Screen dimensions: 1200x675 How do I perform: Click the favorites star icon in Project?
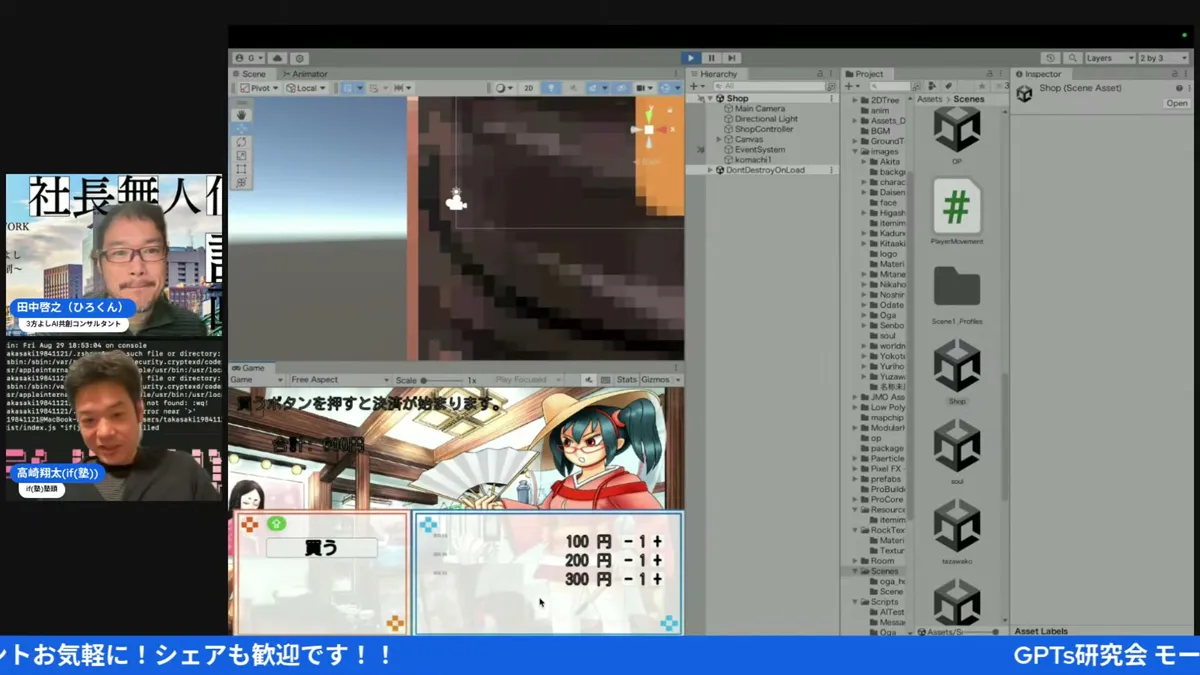coord(981,87)
